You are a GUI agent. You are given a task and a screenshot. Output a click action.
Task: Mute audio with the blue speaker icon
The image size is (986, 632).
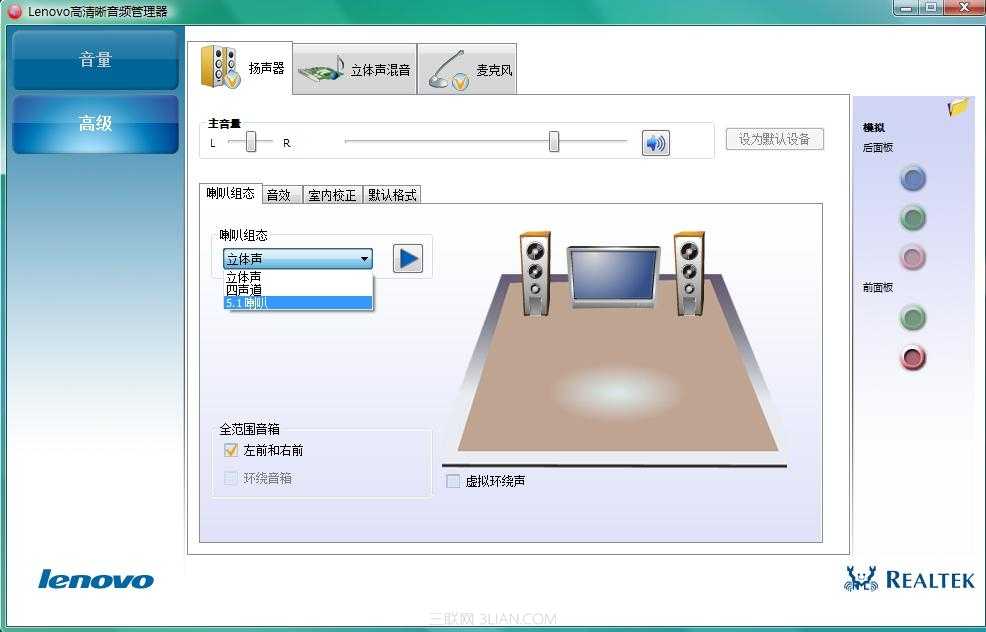click(655, 141)
